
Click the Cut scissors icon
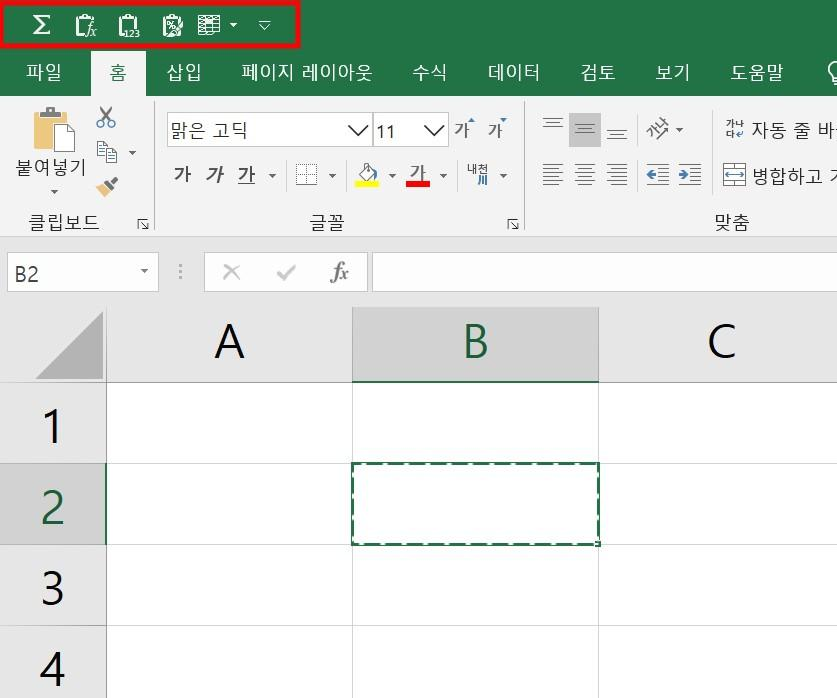tap(106, 117)
